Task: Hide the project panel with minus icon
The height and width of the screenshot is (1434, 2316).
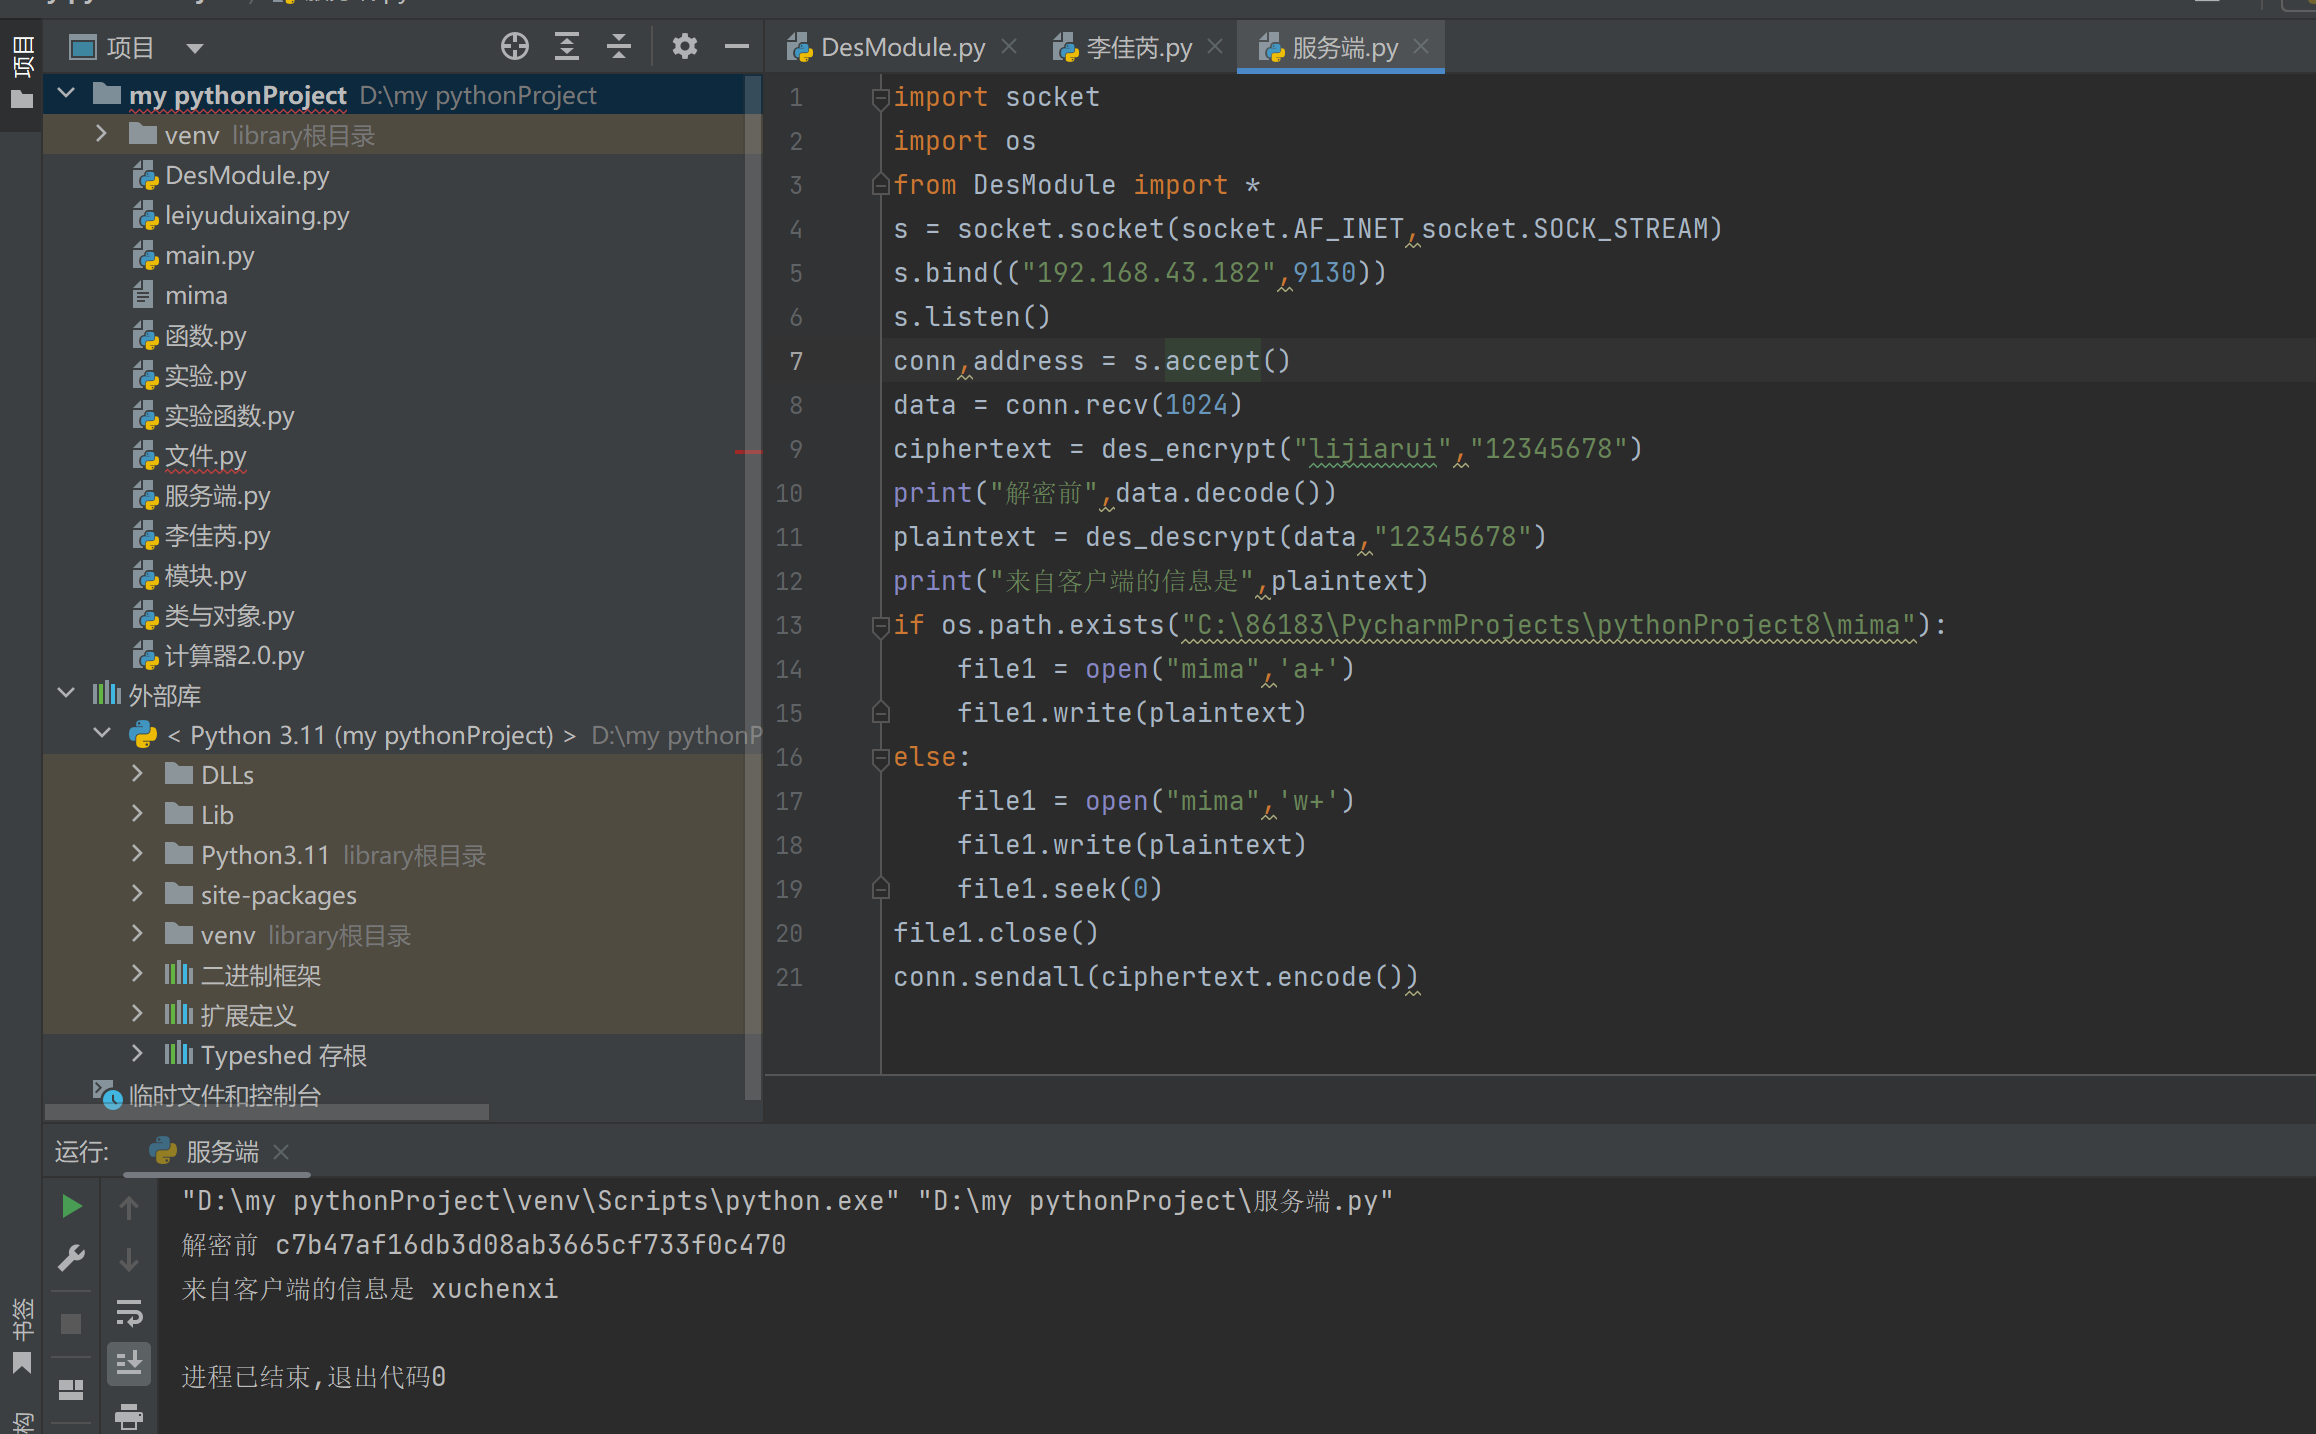Action: [737, 46]
